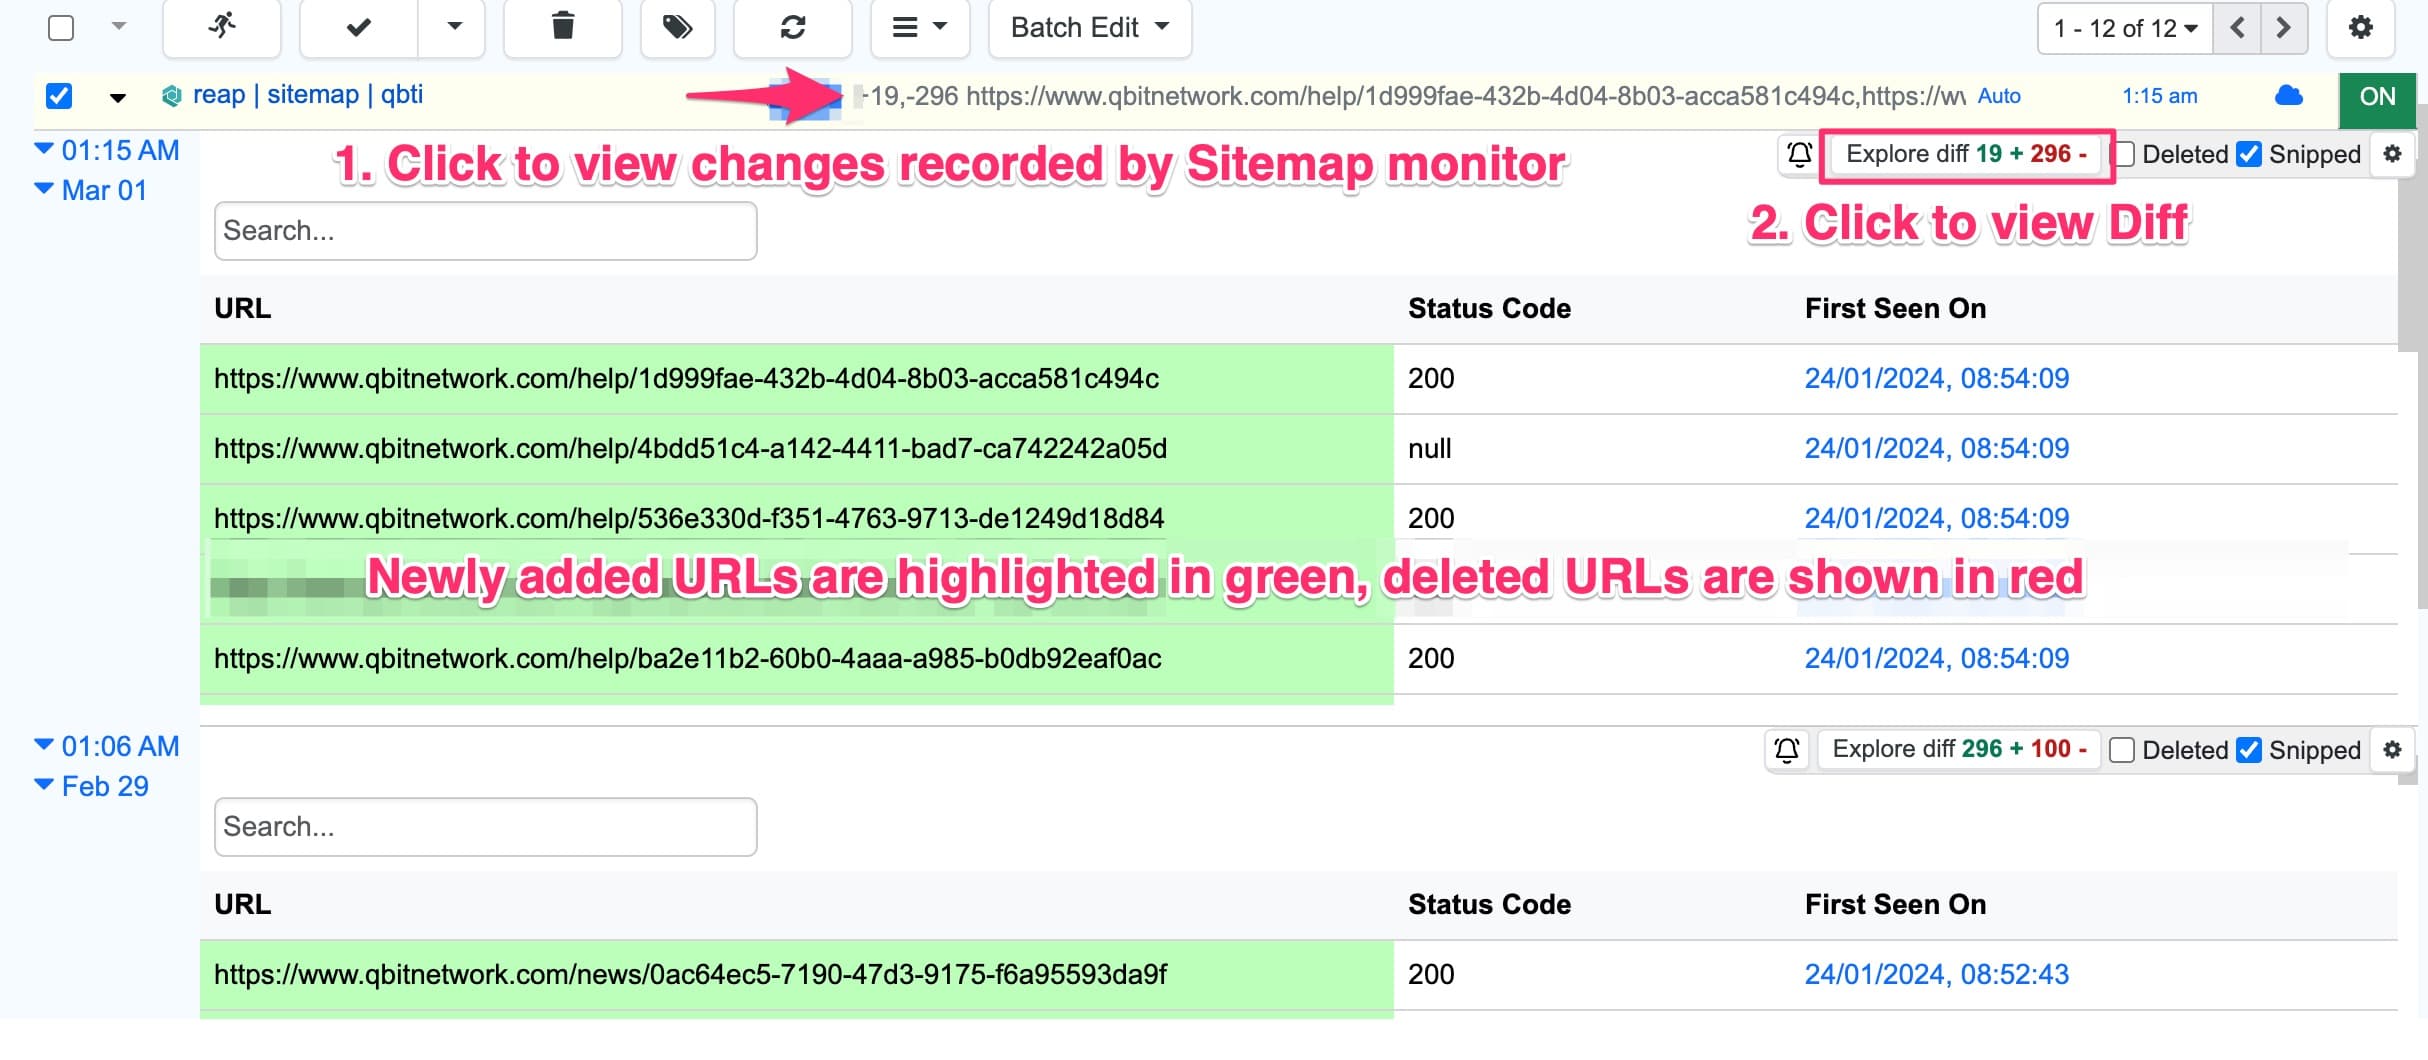Uncheck the Snipped checkbox for the Feb 29 section
Image resolution: width=2428 pixels, height=1060 pixels.
(2249, 750)
